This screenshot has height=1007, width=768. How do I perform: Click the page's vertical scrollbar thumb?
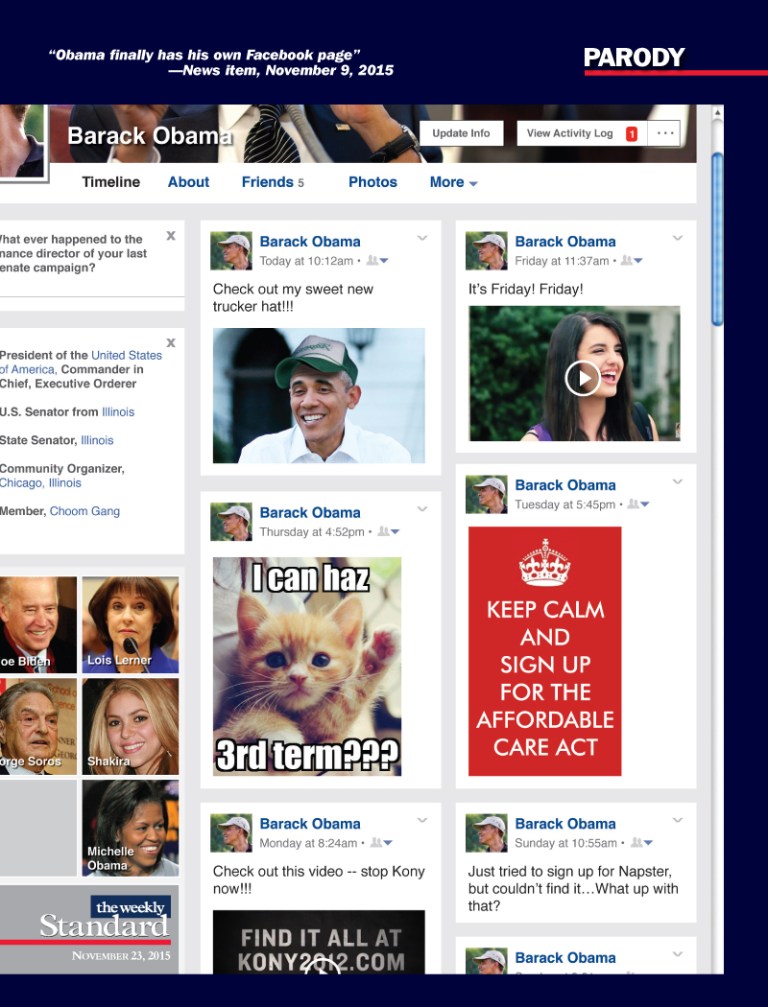point(716,240)
